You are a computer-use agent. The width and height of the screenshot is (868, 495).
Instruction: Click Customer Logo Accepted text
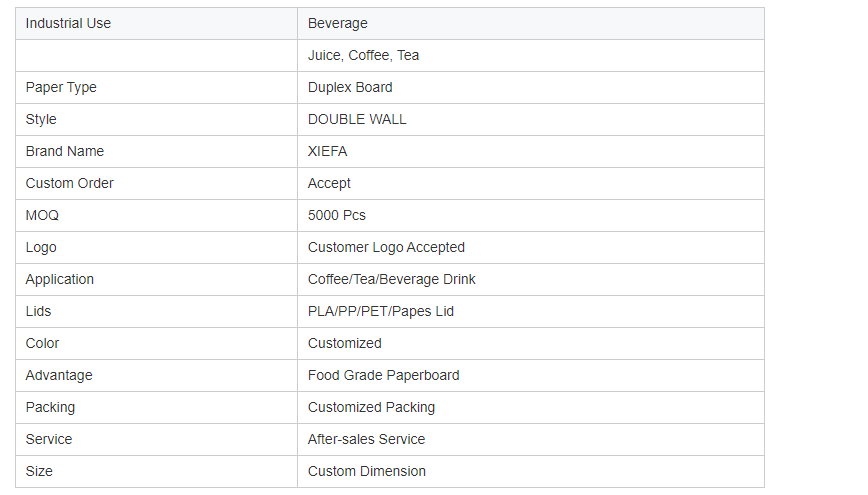coord(386,248)
